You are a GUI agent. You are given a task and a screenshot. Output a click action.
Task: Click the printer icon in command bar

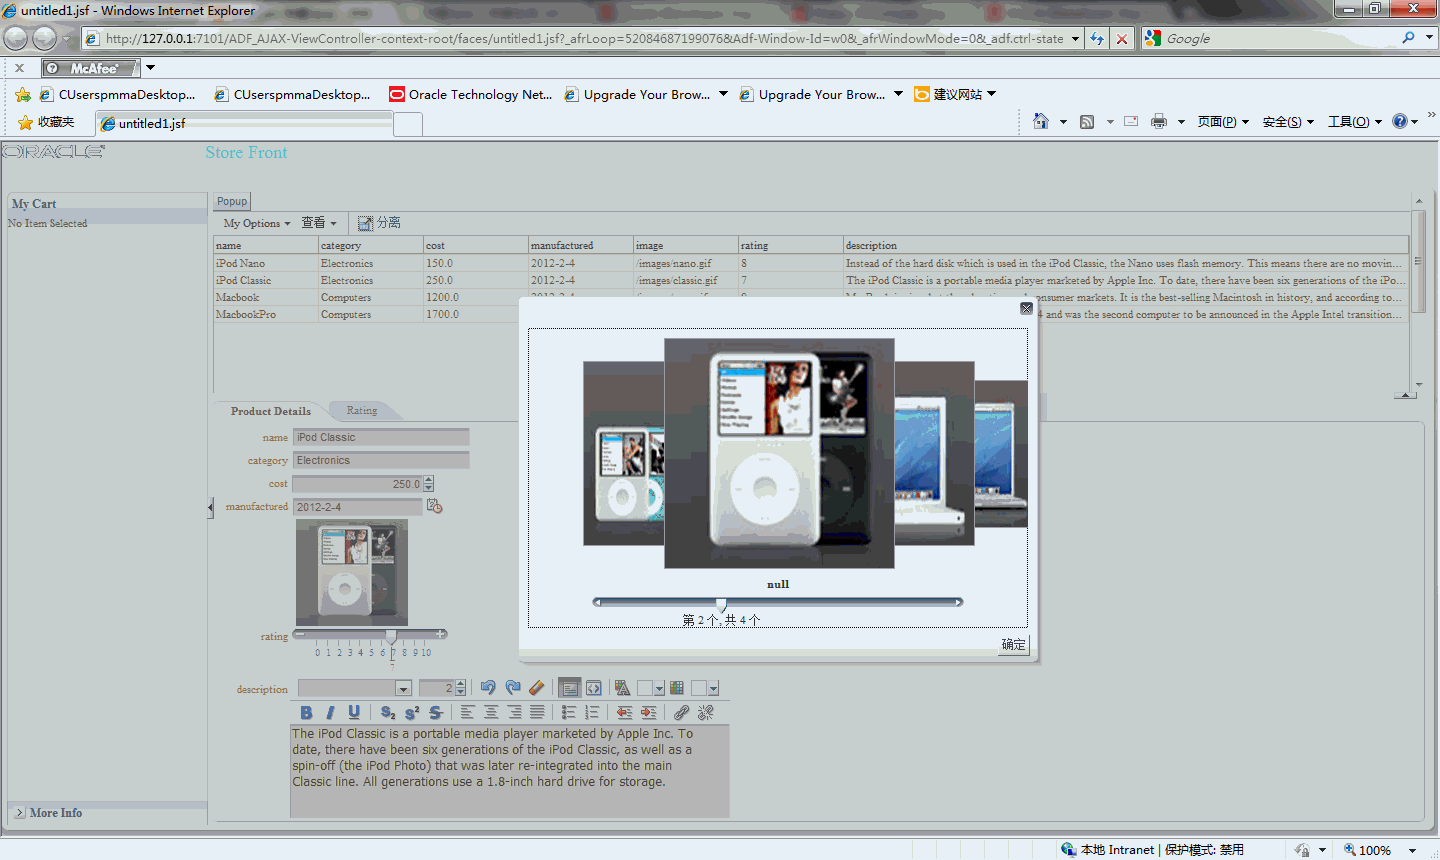tap(1159, 122)
